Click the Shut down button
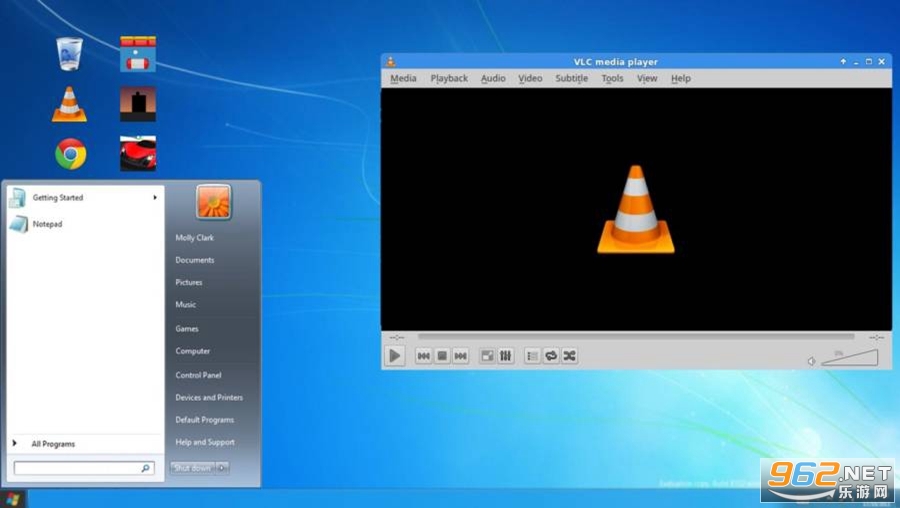The height and width of the screenshot is (508, 900). coord(192,468)
